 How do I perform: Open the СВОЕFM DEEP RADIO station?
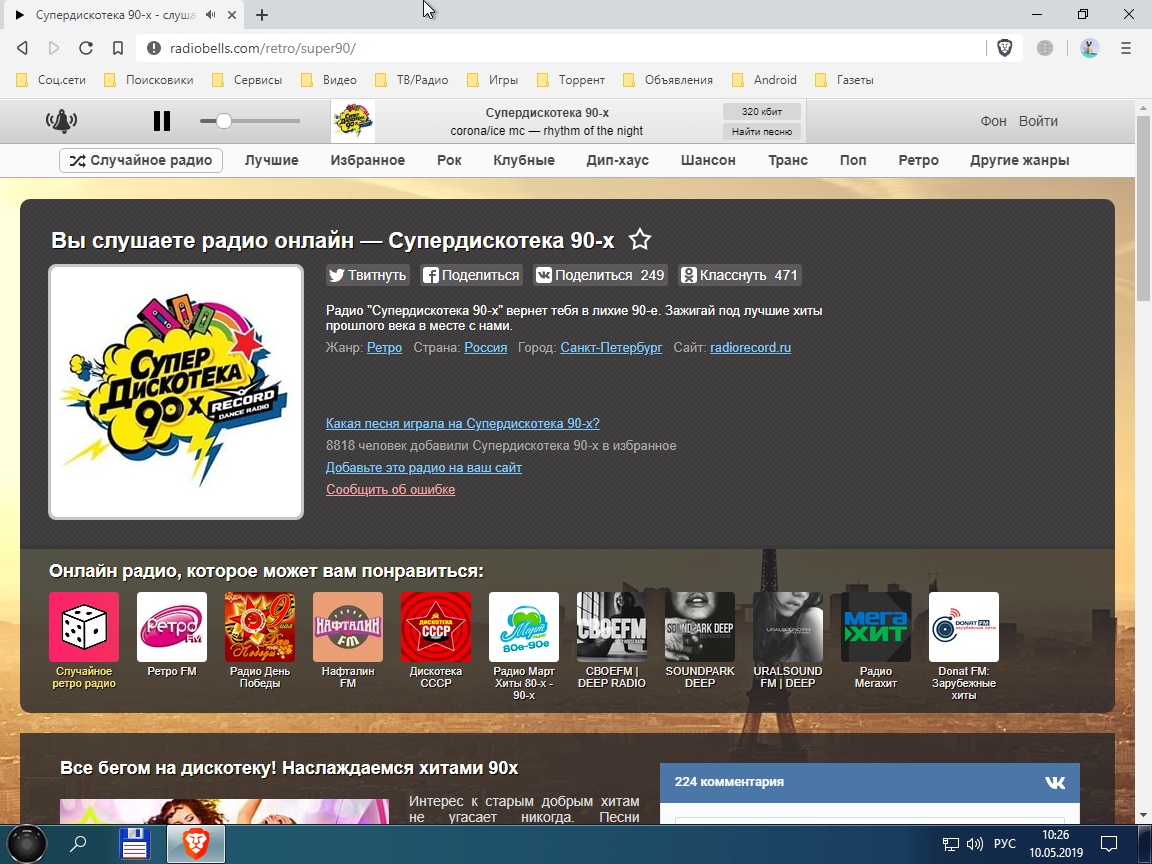(612, 627)
